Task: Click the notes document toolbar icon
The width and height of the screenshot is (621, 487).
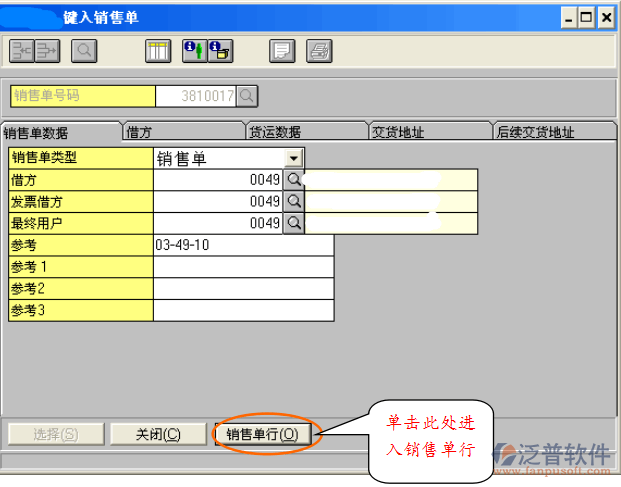Action: coord(282,51)
